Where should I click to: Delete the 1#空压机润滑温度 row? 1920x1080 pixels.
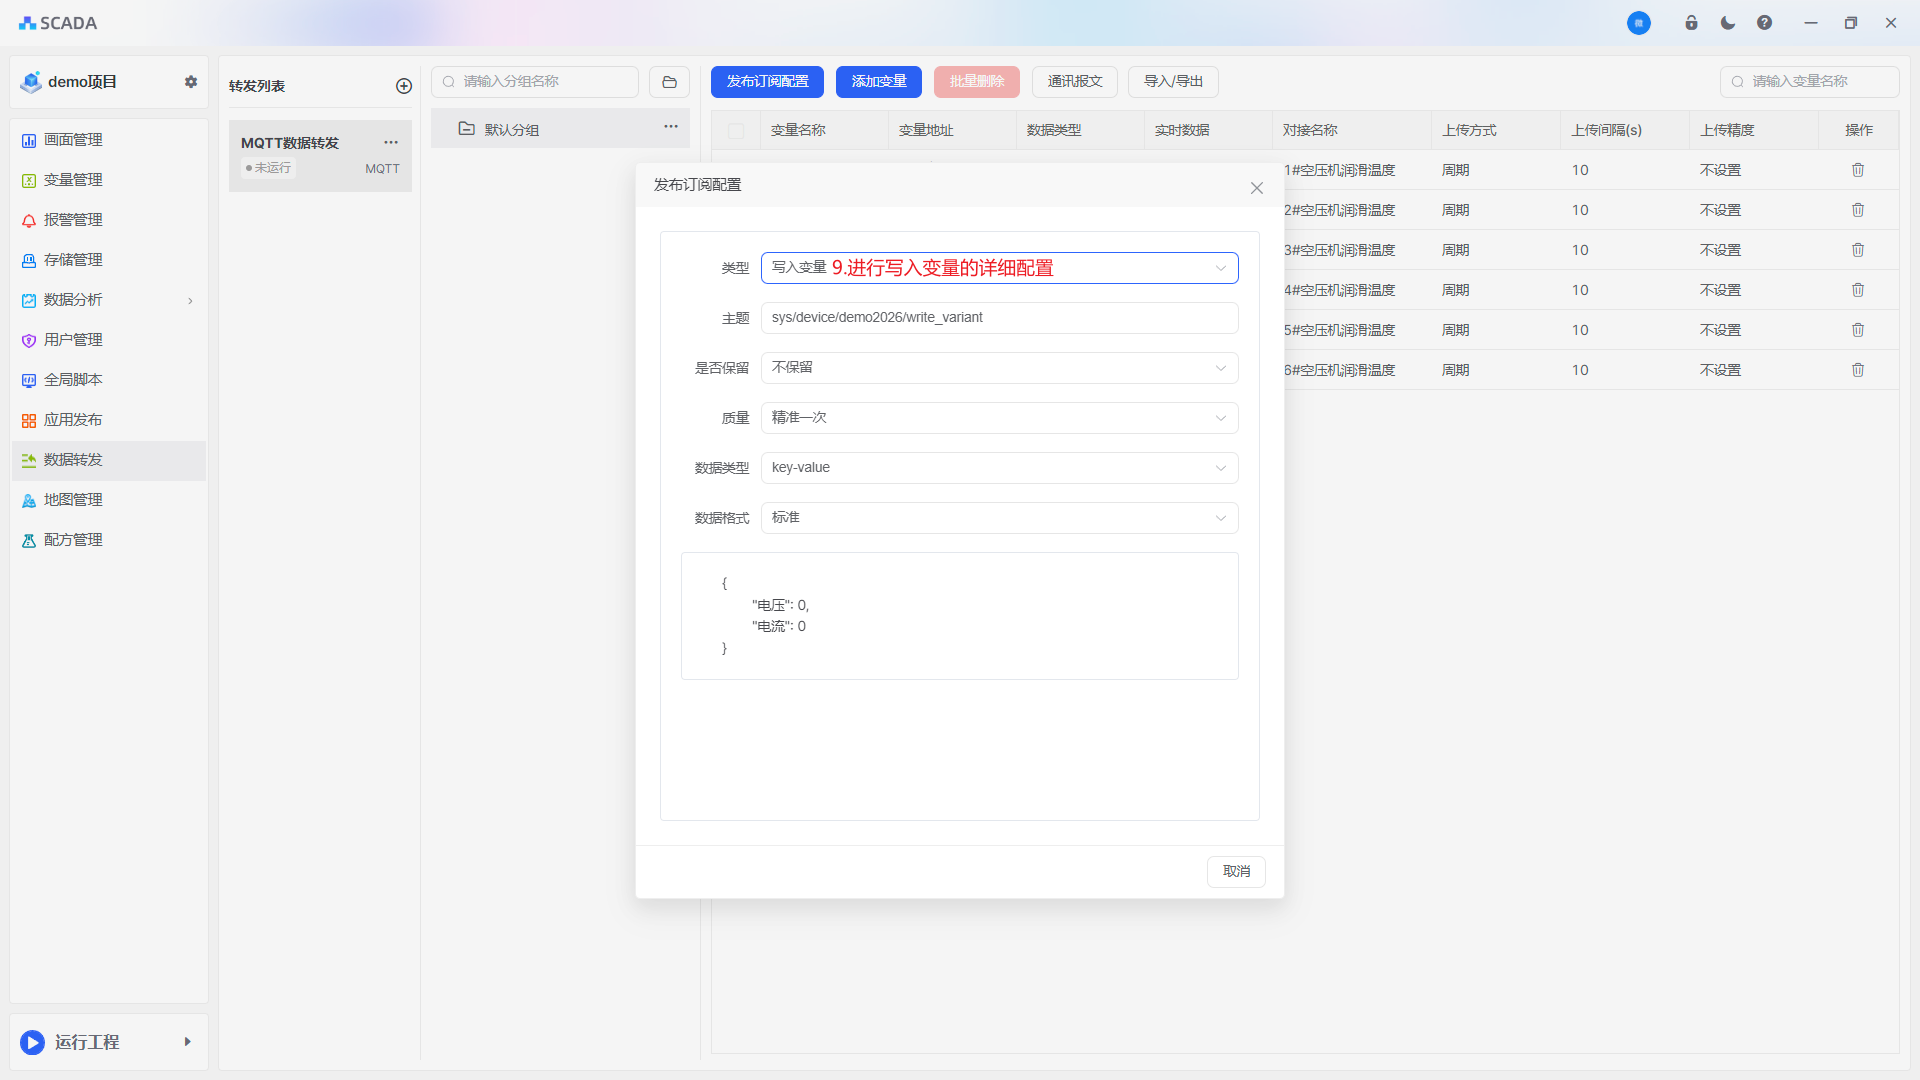pos(1858,170)
